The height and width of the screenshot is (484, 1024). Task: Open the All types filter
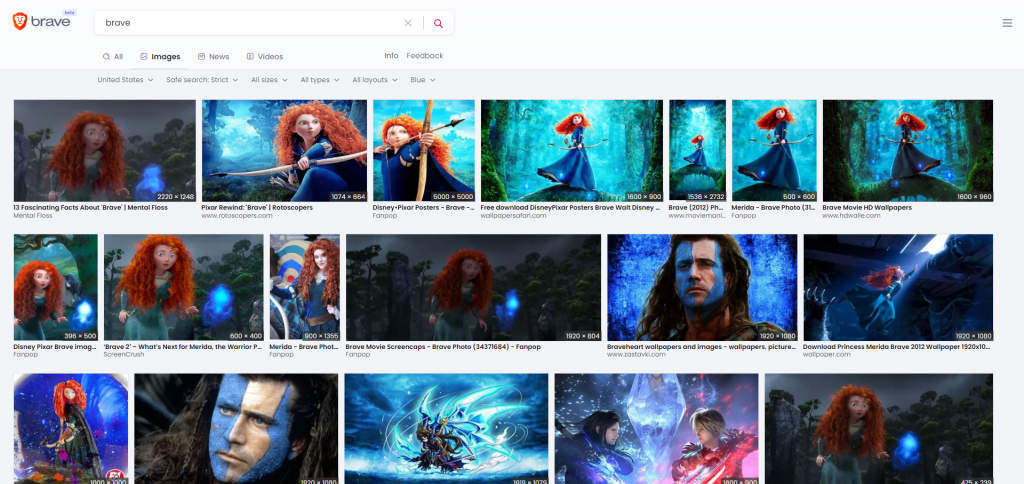click(320, 80)
